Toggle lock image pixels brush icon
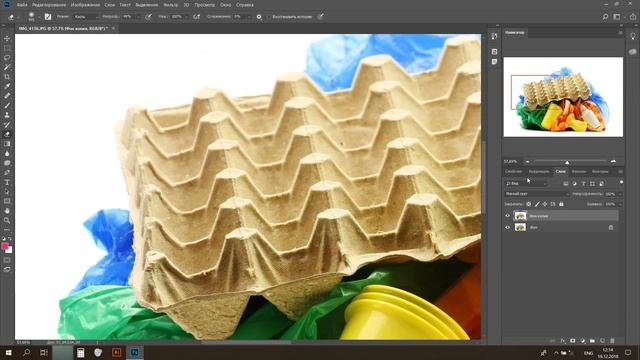The image size is (640, 360). [537, 204]
